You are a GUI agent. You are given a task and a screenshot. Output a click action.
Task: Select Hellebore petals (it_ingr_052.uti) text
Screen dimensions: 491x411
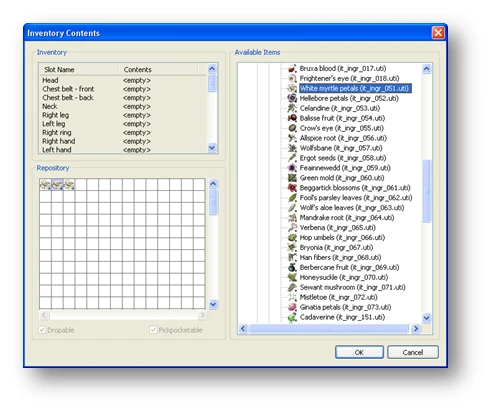click(349, 98)
